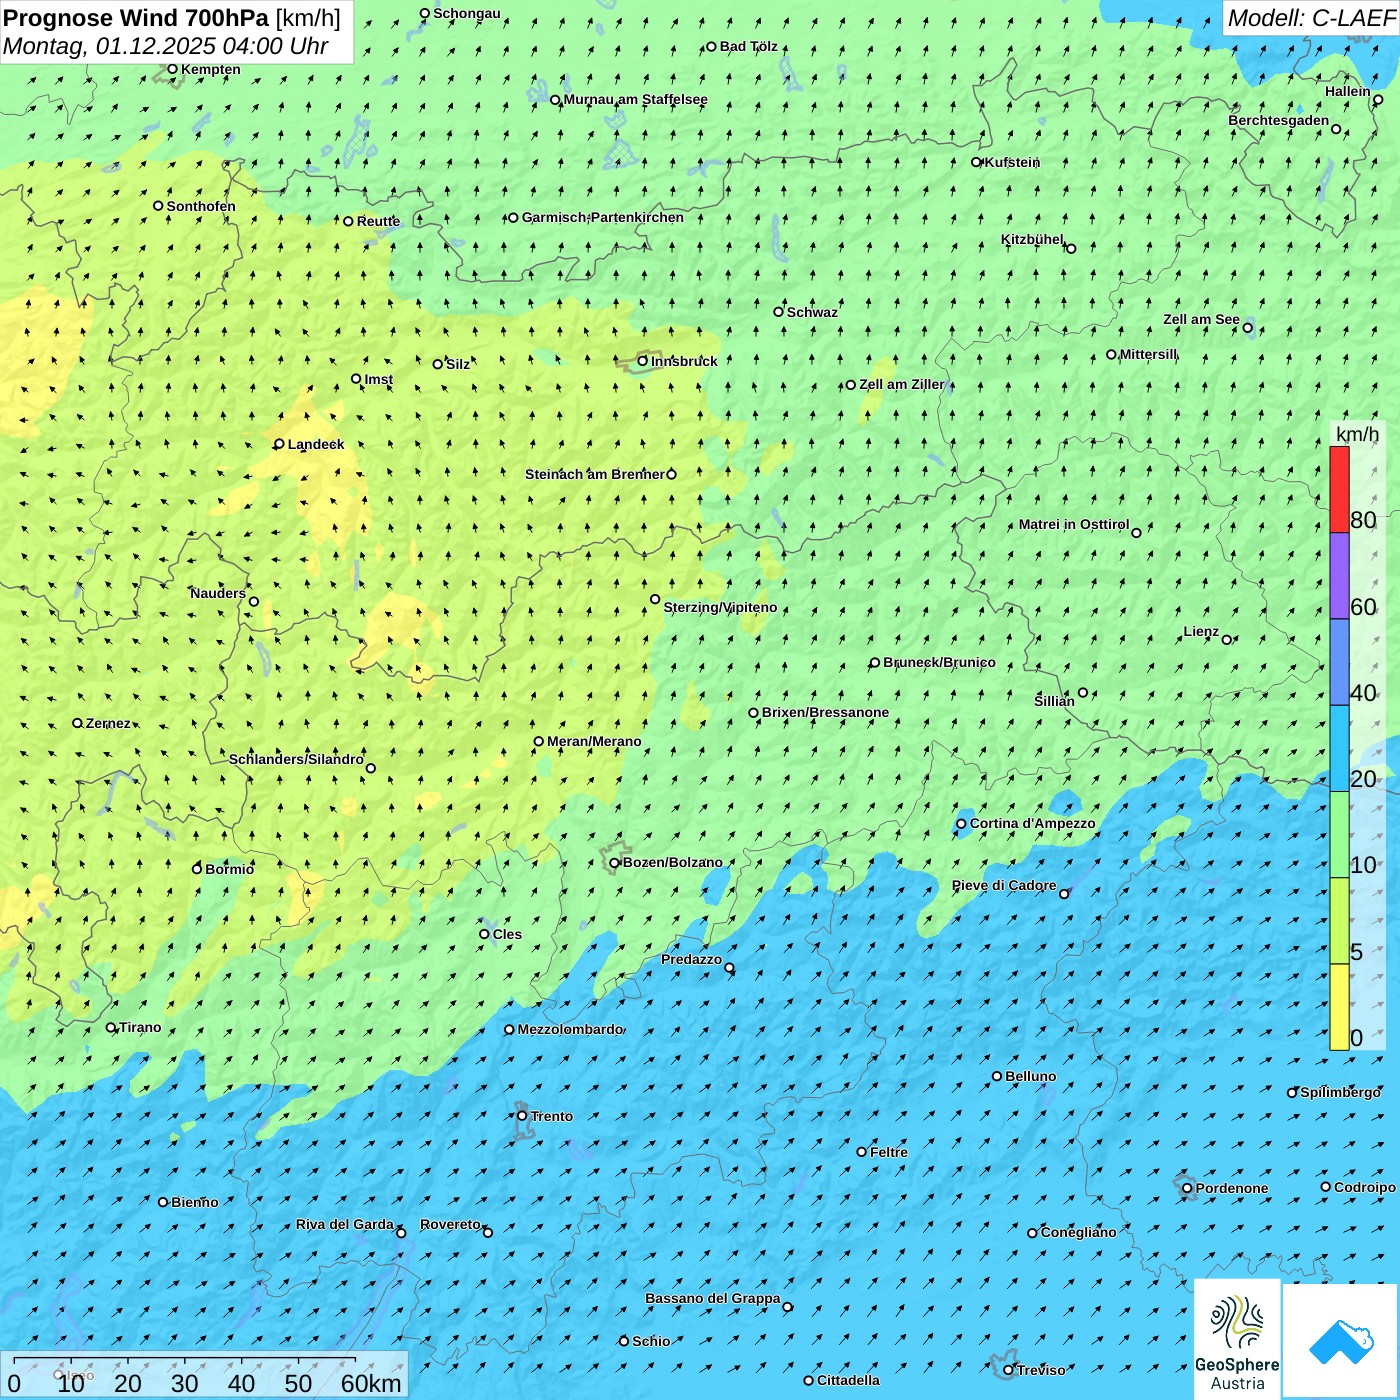Click the Bassano del Grappa label
The image size is (1400, 1400).
[x=712, y=1298]
